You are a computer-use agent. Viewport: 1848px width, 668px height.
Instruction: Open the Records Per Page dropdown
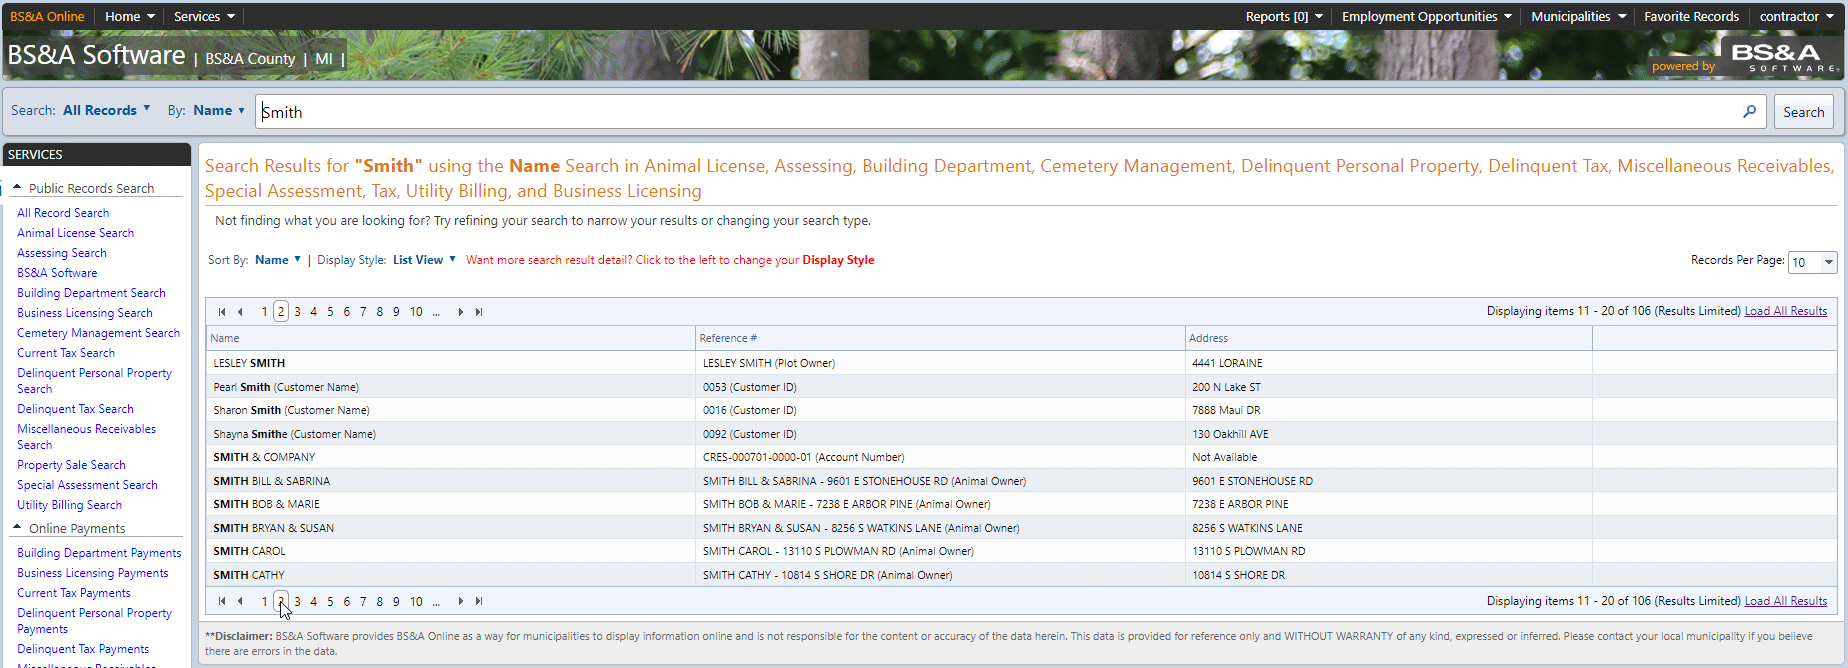pyautogui.click(x=1812, y=262)
